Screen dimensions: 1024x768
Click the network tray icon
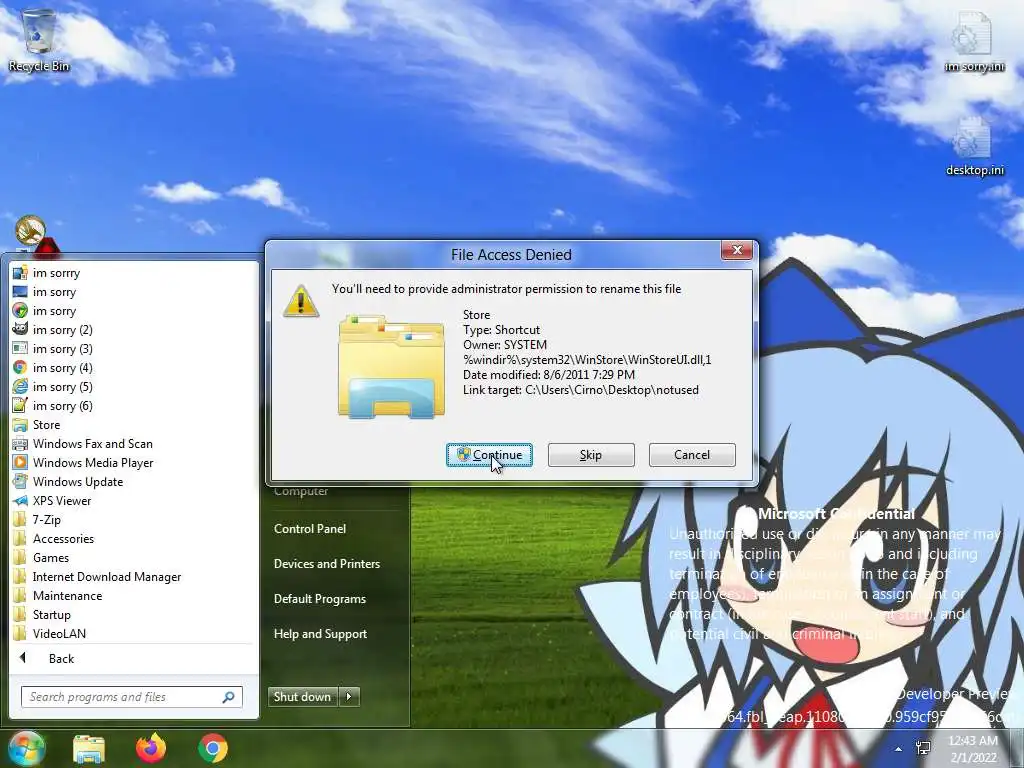924,749
